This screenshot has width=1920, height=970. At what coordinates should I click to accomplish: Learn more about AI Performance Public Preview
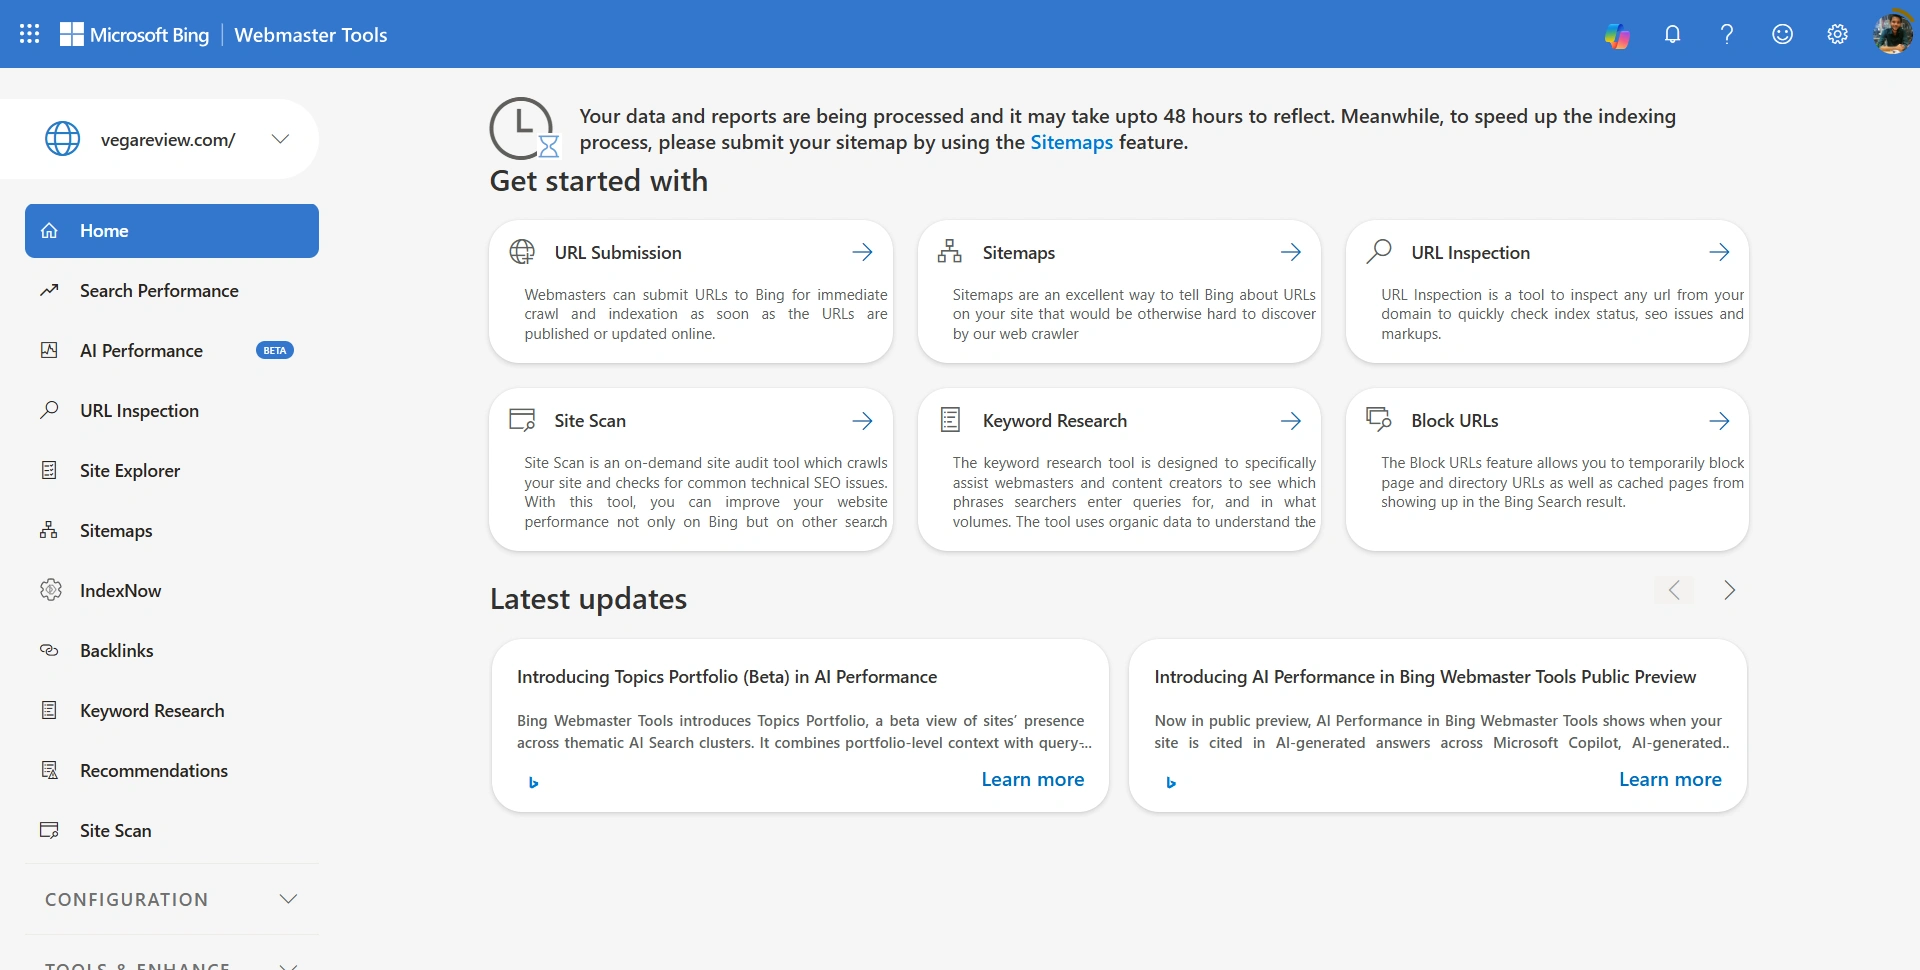click(1670, 779)
